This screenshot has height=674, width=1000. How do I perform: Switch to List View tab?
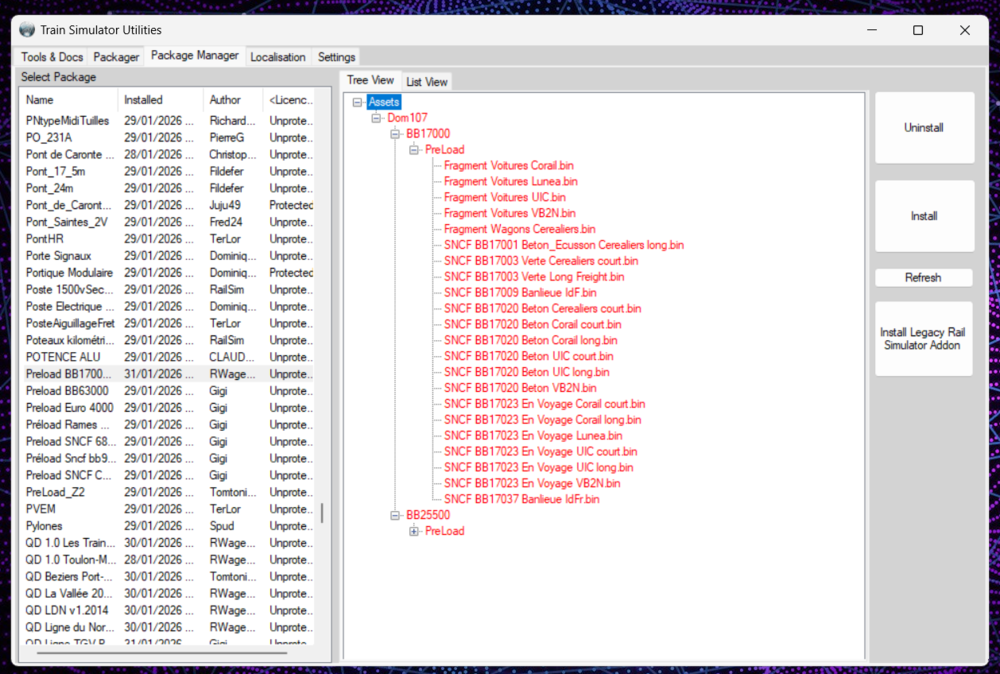click(x=427, y=82)
